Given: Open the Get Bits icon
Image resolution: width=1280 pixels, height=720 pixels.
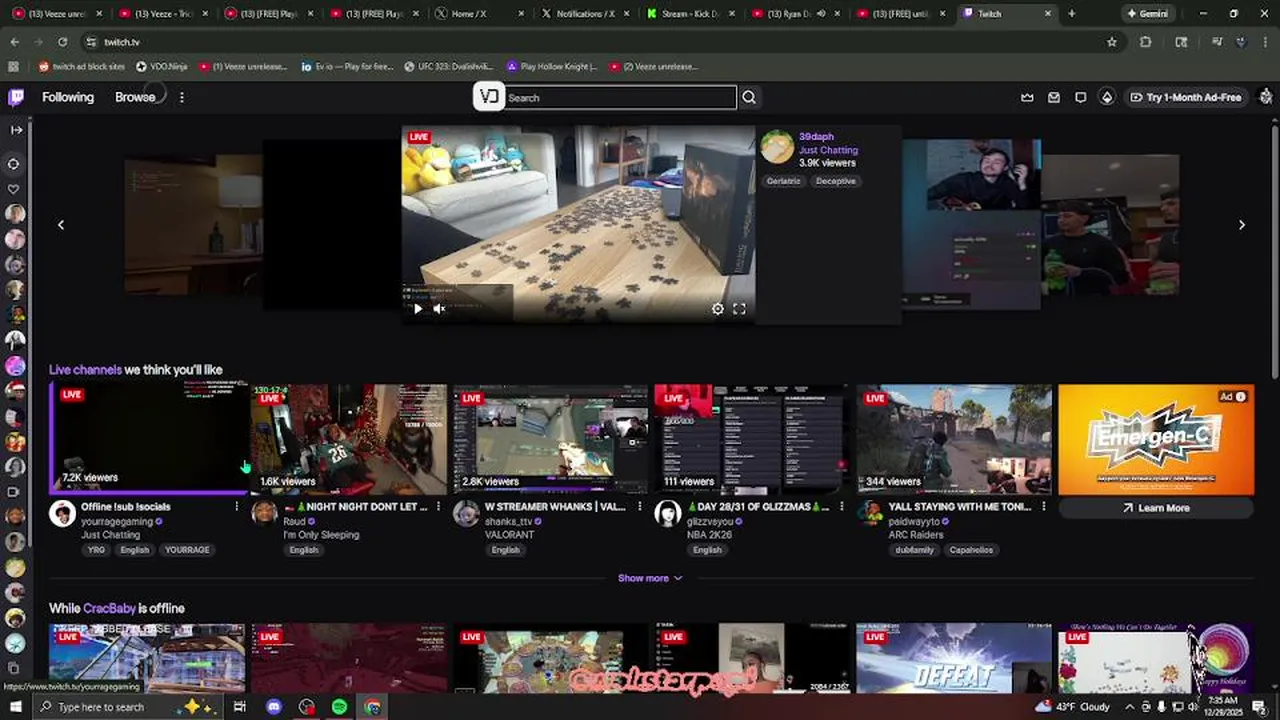Looking at the screenshot, I should 1107,97.
